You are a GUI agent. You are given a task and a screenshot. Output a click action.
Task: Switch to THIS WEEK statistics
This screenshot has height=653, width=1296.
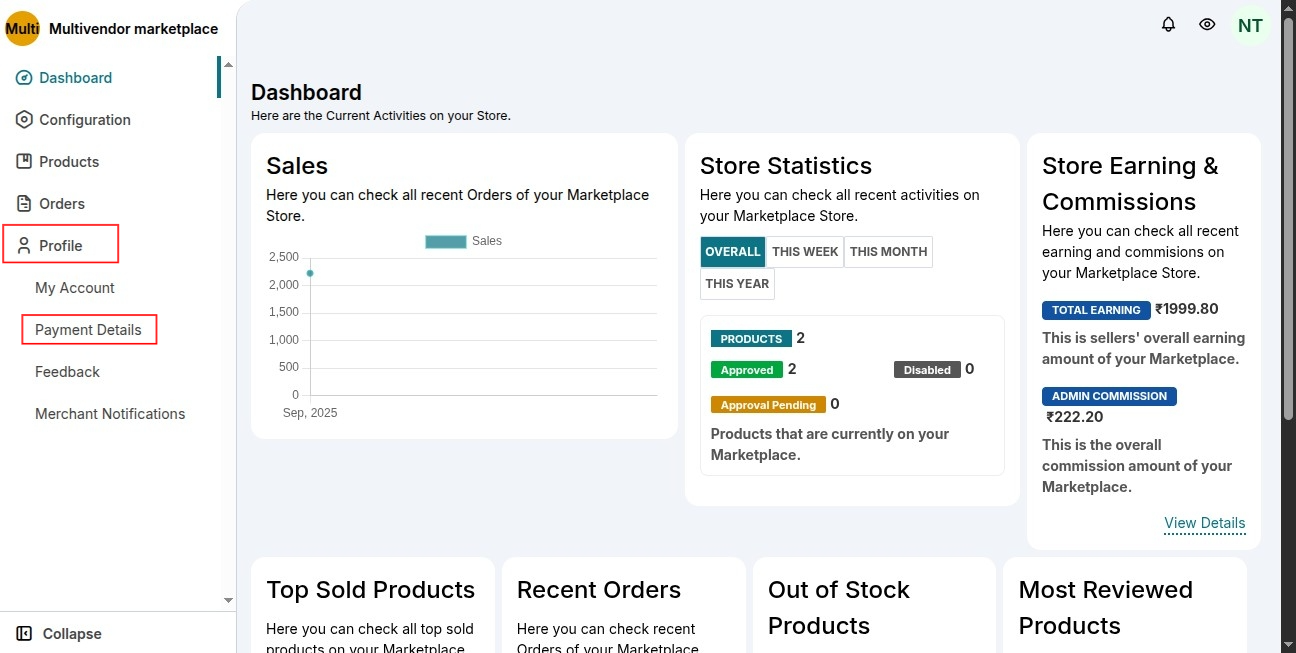pyautogui.click(x=804, y=252)
